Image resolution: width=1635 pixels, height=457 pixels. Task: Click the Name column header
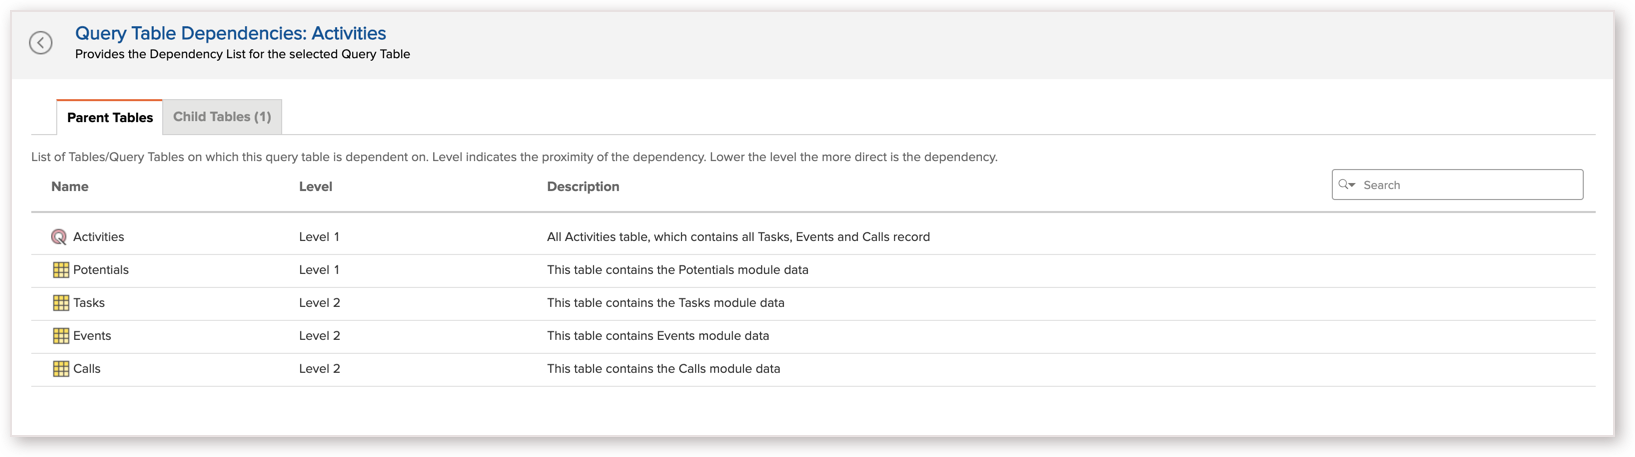[70, 187]
